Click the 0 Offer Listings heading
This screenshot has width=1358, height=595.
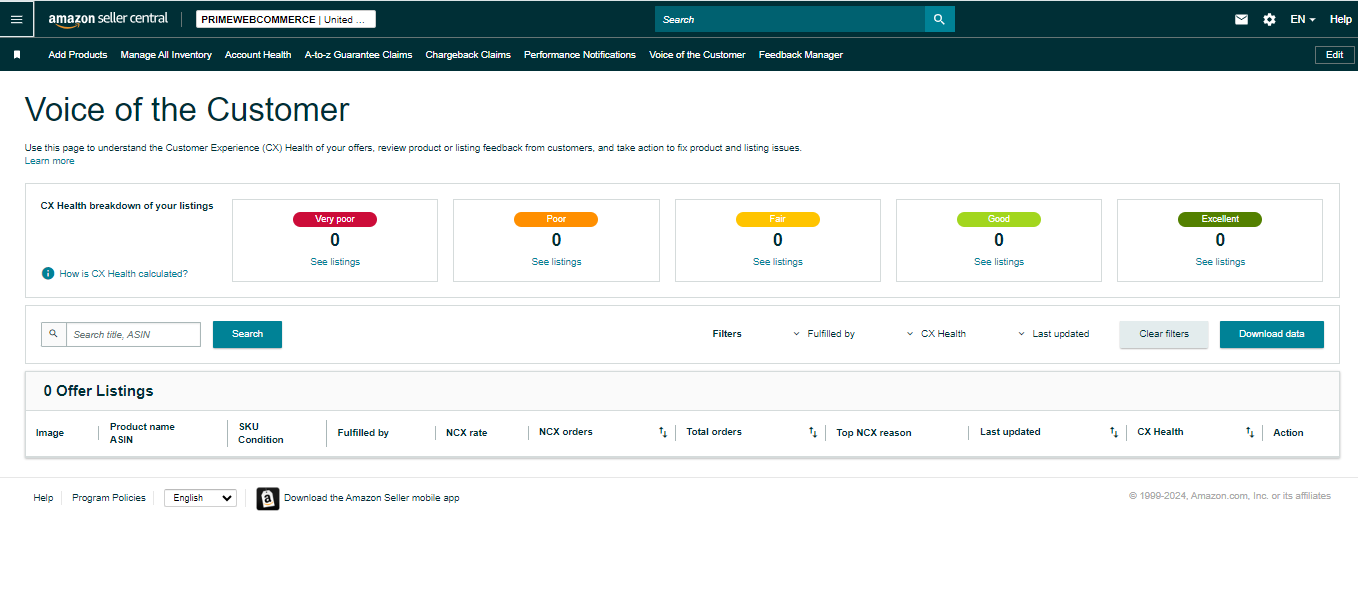coord(98,391)
